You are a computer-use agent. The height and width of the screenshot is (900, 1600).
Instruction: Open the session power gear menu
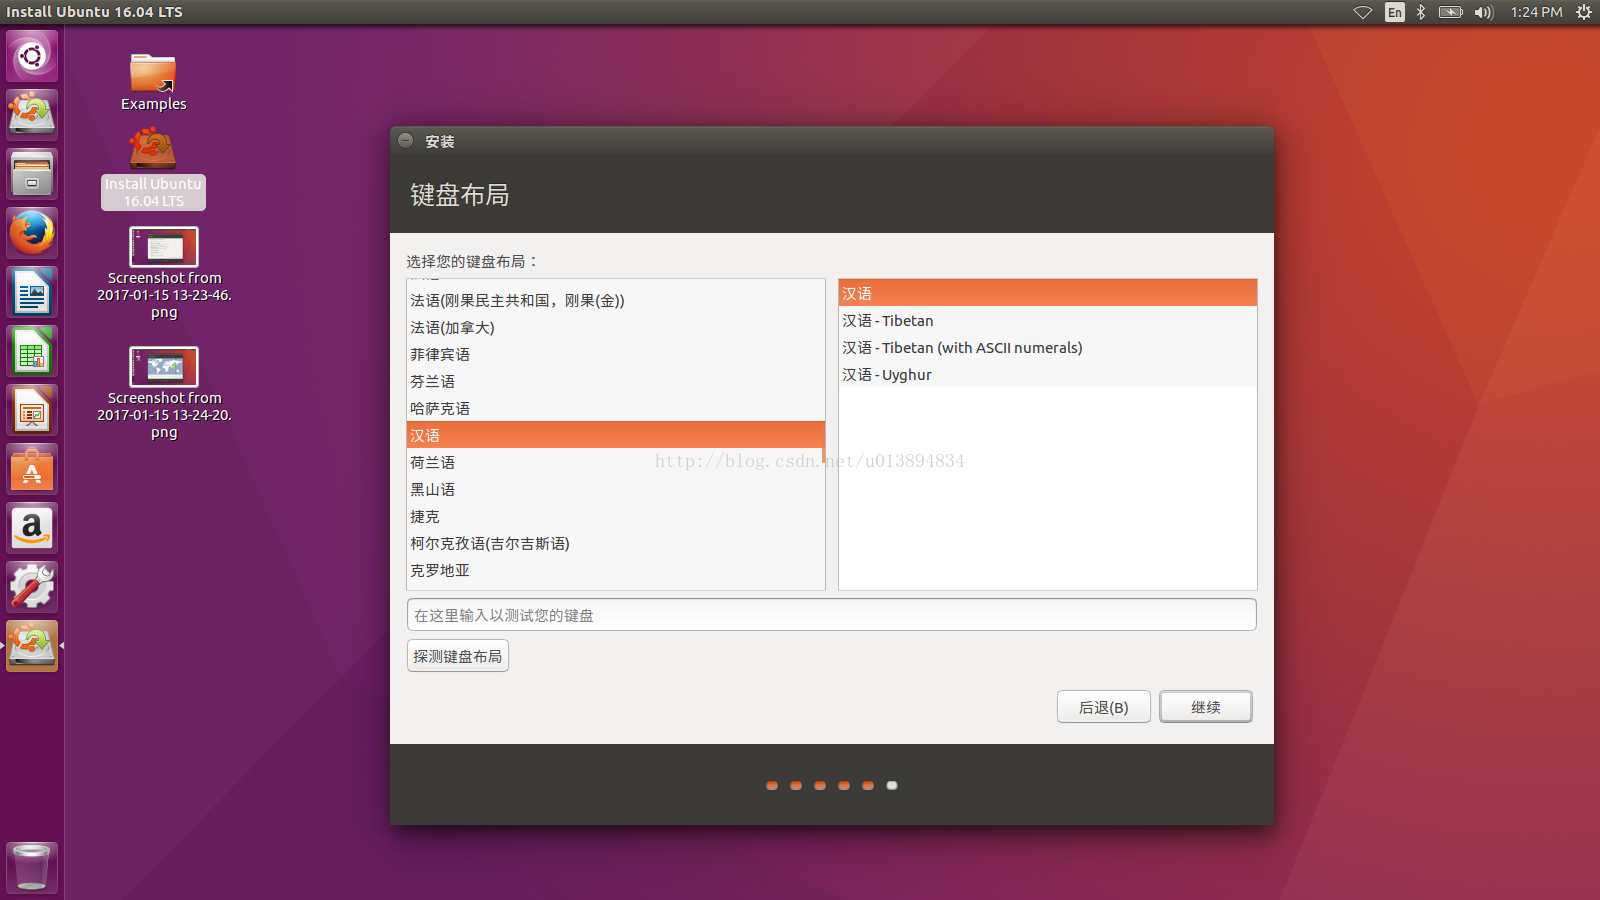point(1584,12)
